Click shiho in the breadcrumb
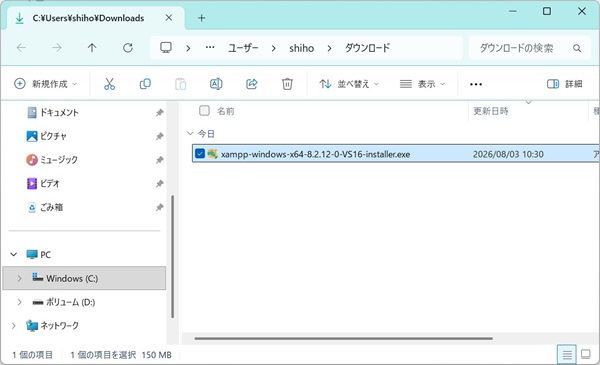Screen dimensions: 600x365 coord(302,48)
